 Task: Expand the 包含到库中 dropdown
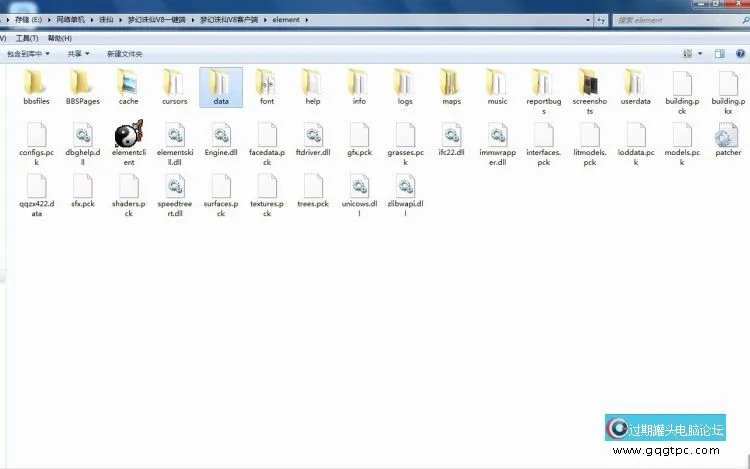click(28, 53)
